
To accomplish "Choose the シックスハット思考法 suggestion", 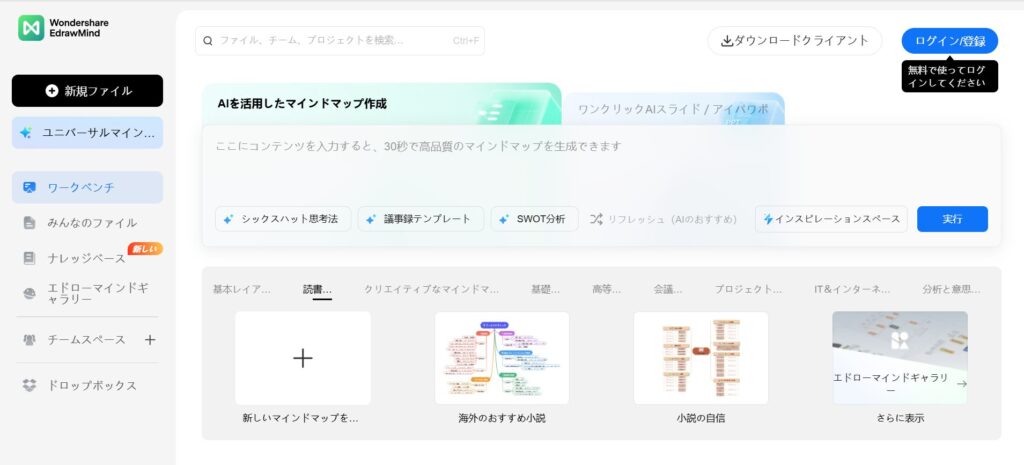I will tap(283, 219).
